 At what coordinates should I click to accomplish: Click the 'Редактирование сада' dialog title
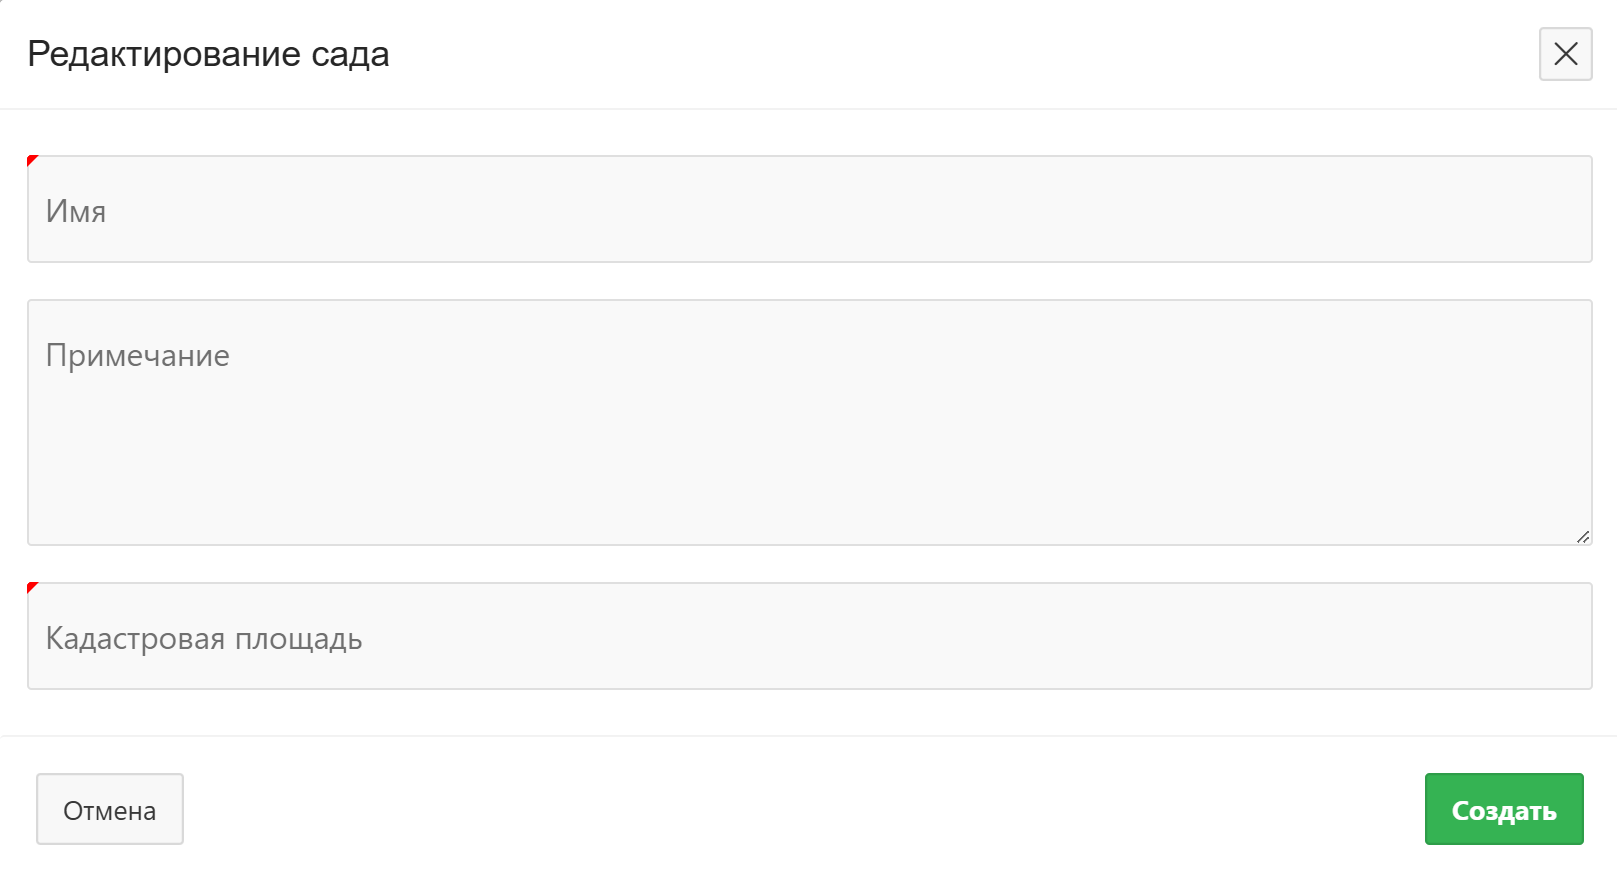pyautogui.click(x=208, y=54)
